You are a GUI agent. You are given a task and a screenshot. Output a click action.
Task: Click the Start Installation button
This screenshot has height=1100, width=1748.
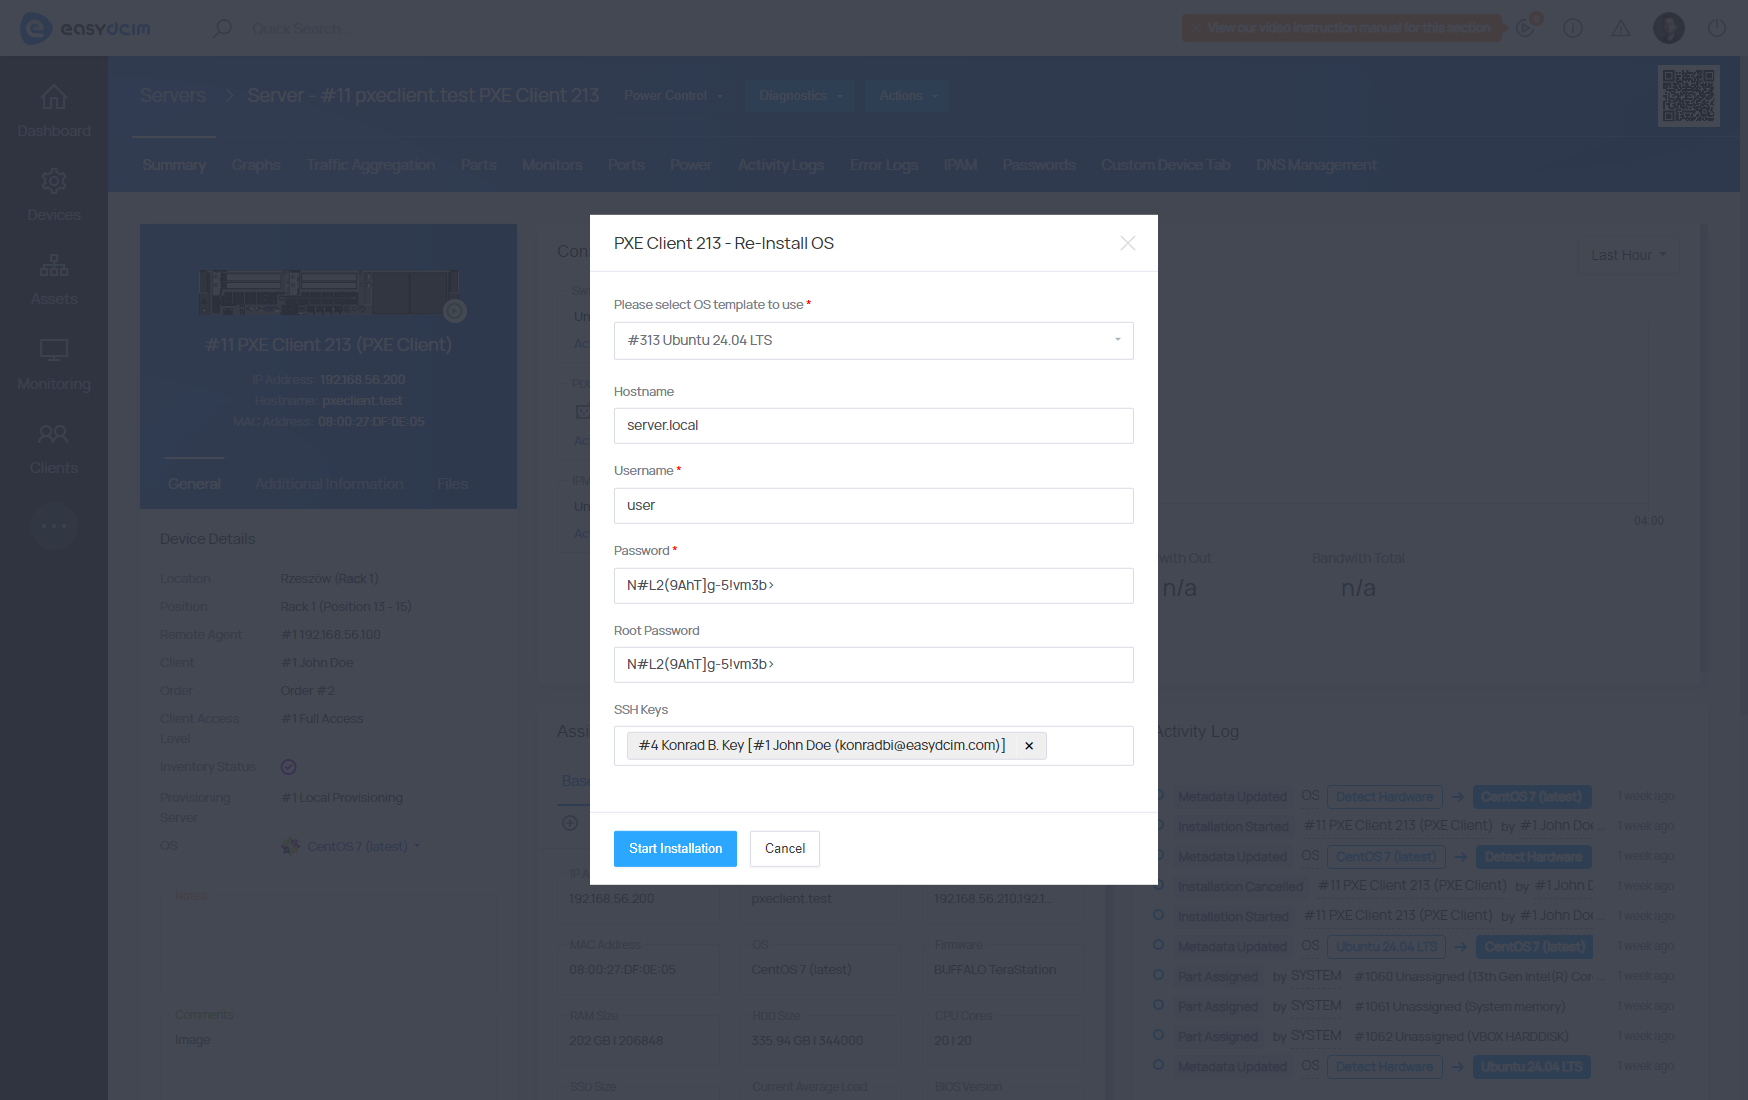click(x=675, y=848)
